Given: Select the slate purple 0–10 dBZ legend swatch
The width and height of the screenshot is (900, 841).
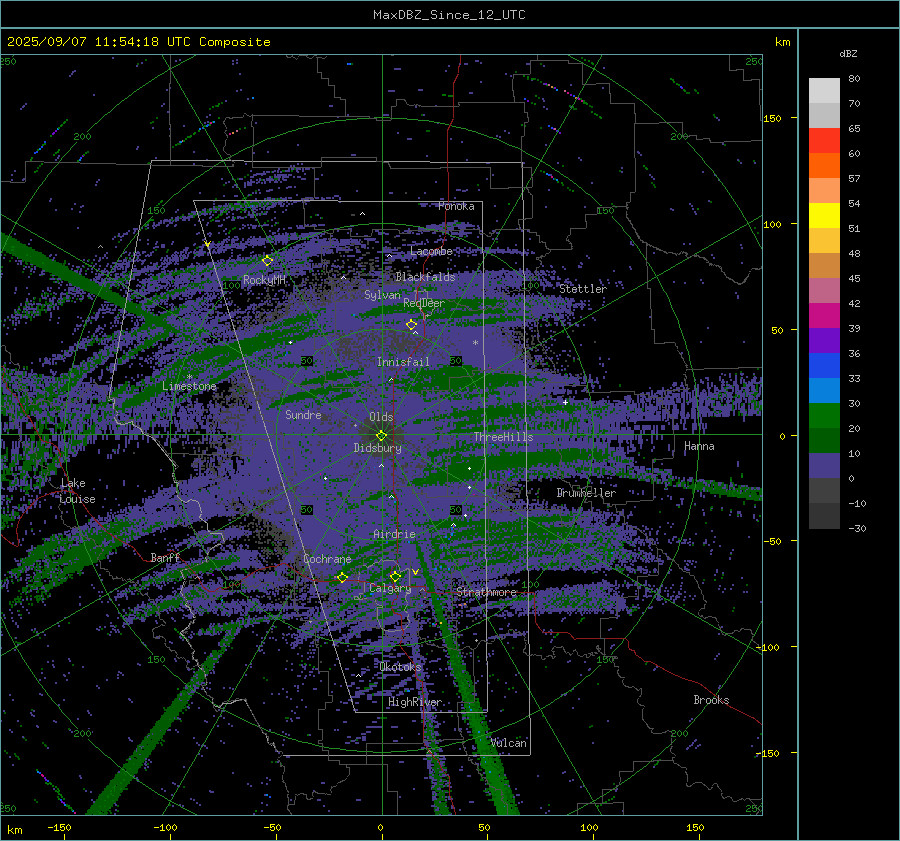Looking at the screenshot, I should coord(824,466).
